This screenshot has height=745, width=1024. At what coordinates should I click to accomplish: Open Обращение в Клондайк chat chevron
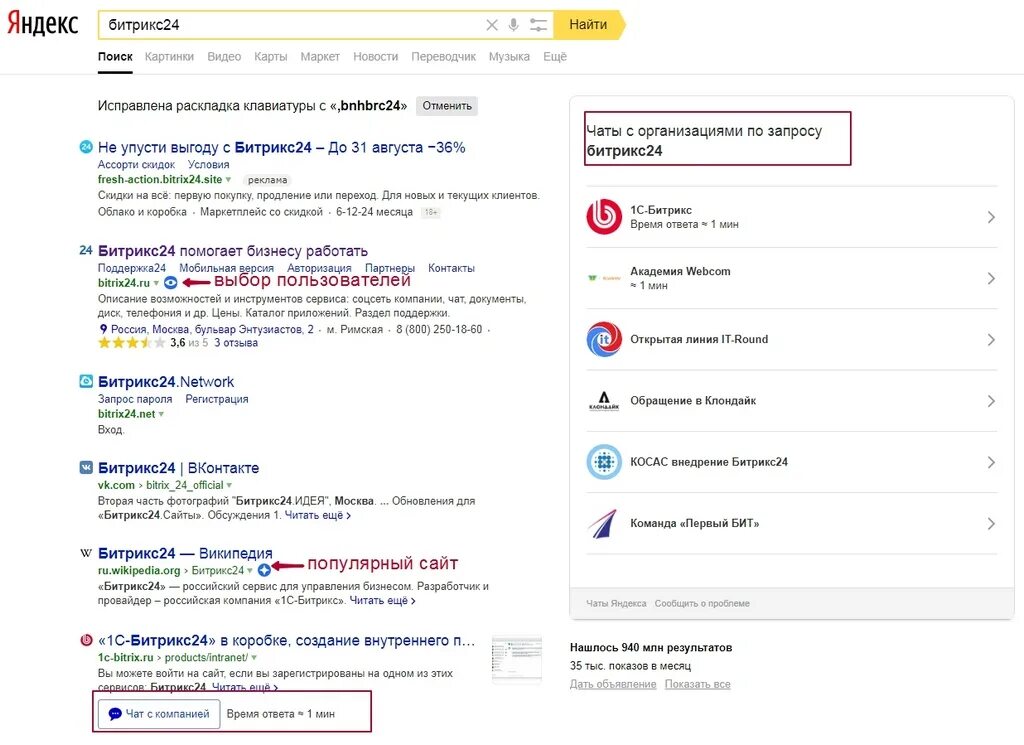pyautogui.click(x=991, y=401)
